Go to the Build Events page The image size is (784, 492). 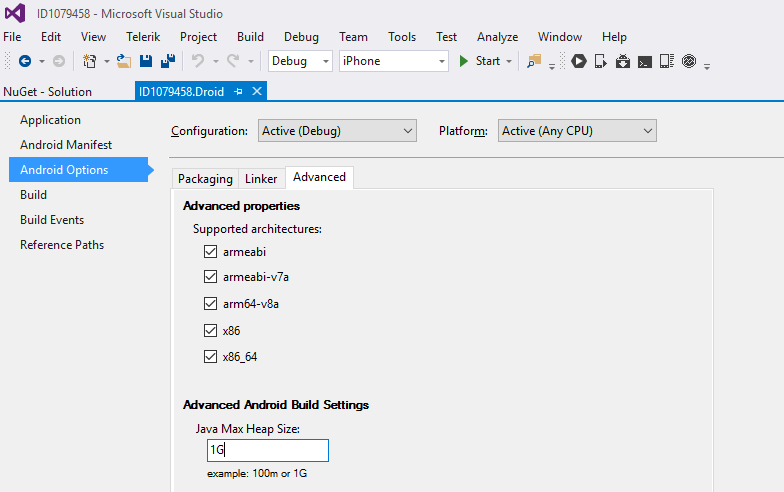click(52, 220)
